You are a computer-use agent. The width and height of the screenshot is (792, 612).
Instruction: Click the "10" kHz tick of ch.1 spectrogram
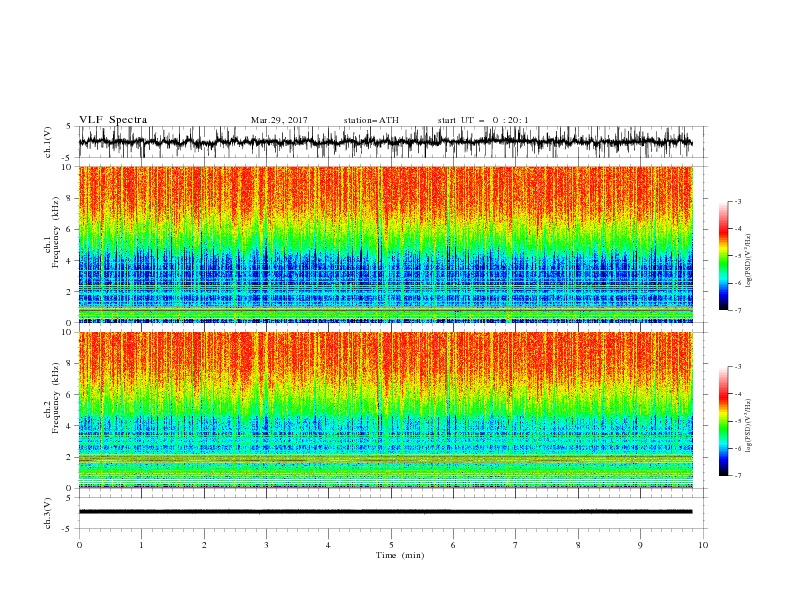click(x=67, y=167)
